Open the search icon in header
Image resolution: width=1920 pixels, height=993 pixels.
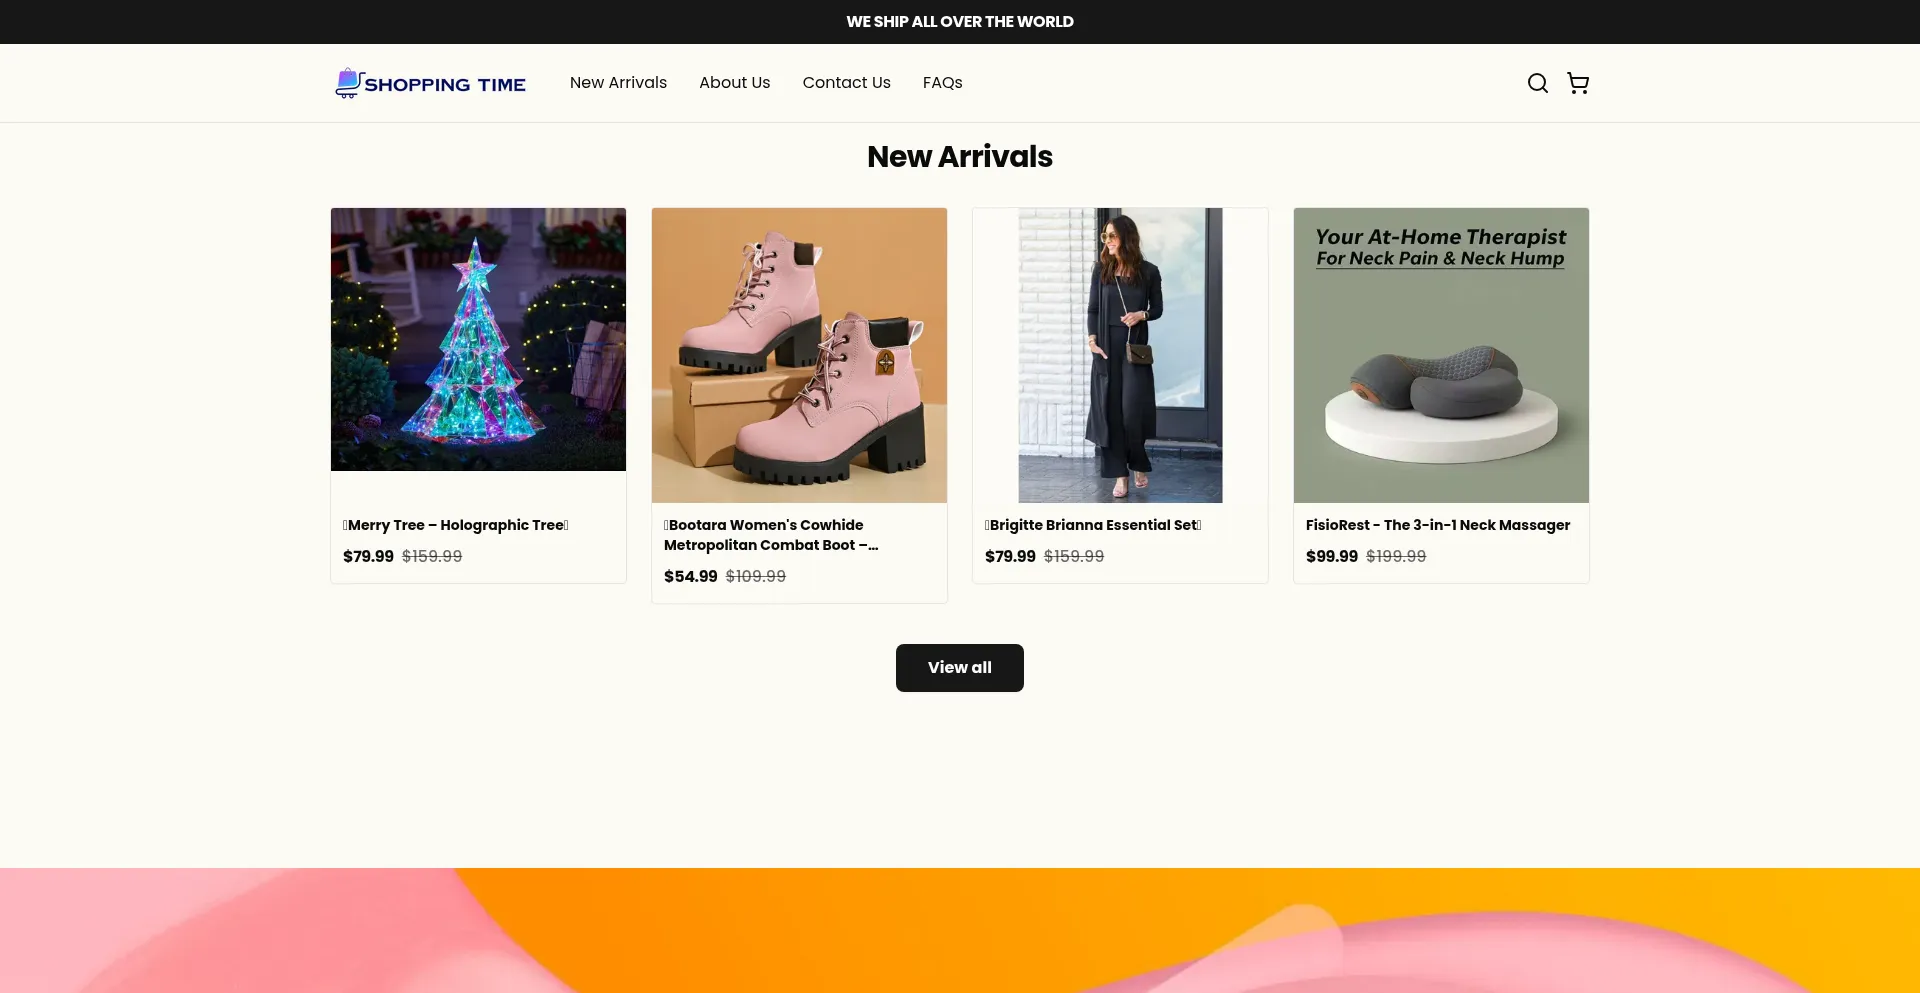click(x=1537, y=83)
